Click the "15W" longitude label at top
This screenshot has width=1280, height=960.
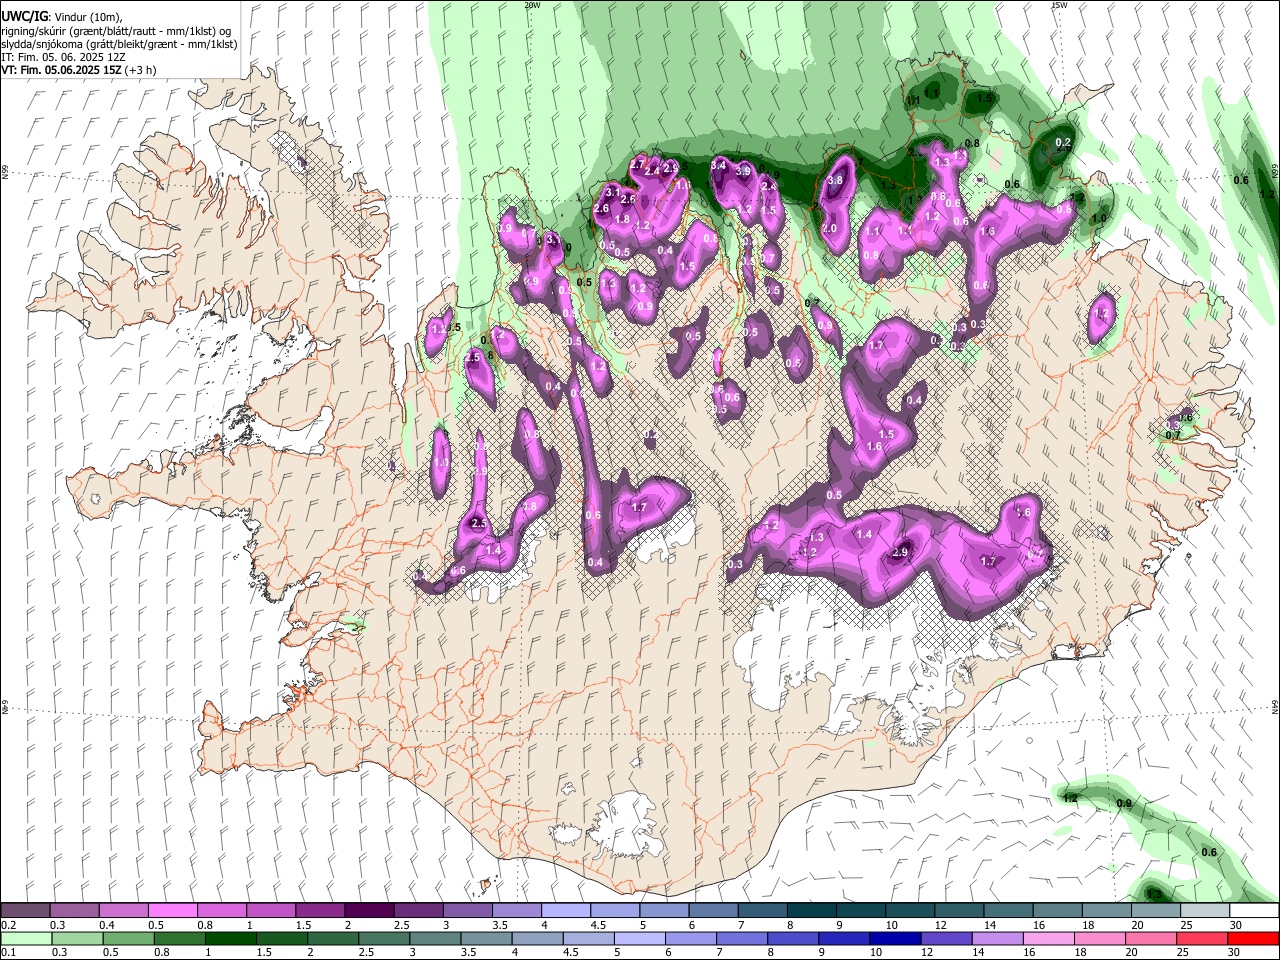(x=1059, y=5)
